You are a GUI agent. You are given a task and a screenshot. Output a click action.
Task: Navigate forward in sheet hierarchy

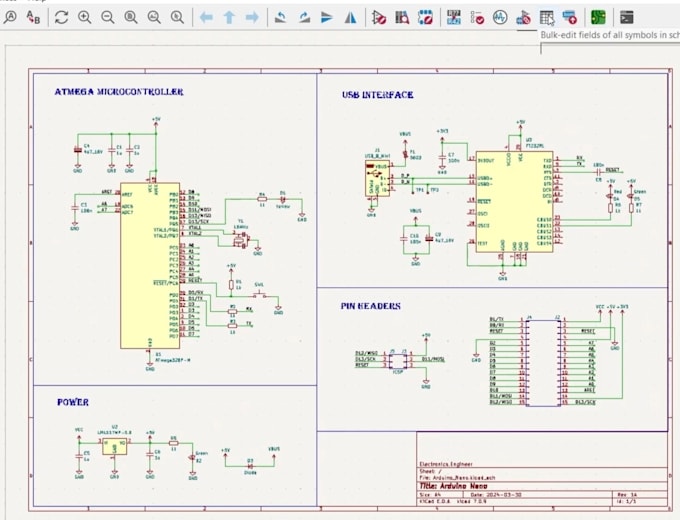[252, 17]
